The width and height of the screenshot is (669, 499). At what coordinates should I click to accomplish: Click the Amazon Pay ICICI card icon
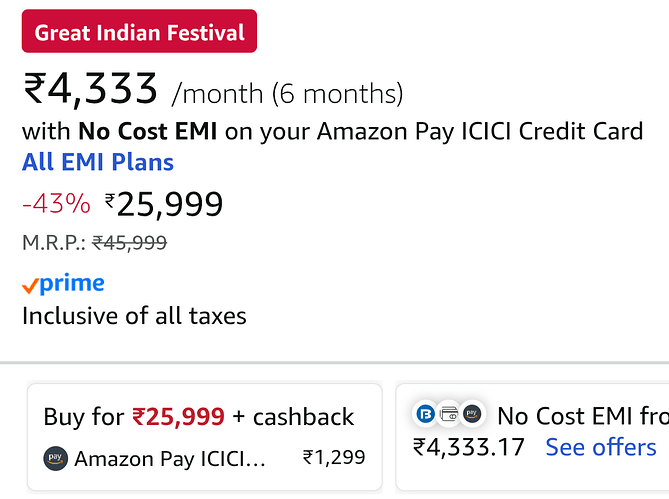55,459
